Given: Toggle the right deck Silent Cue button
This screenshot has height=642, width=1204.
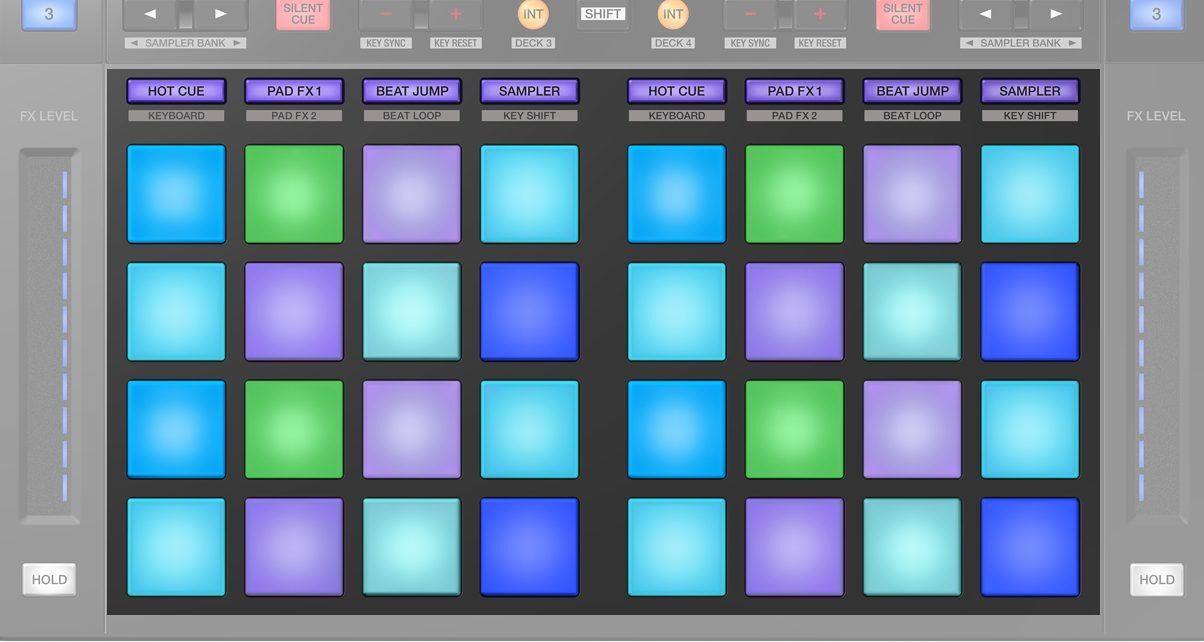Looking at the screenshot, I should [903, 15].
